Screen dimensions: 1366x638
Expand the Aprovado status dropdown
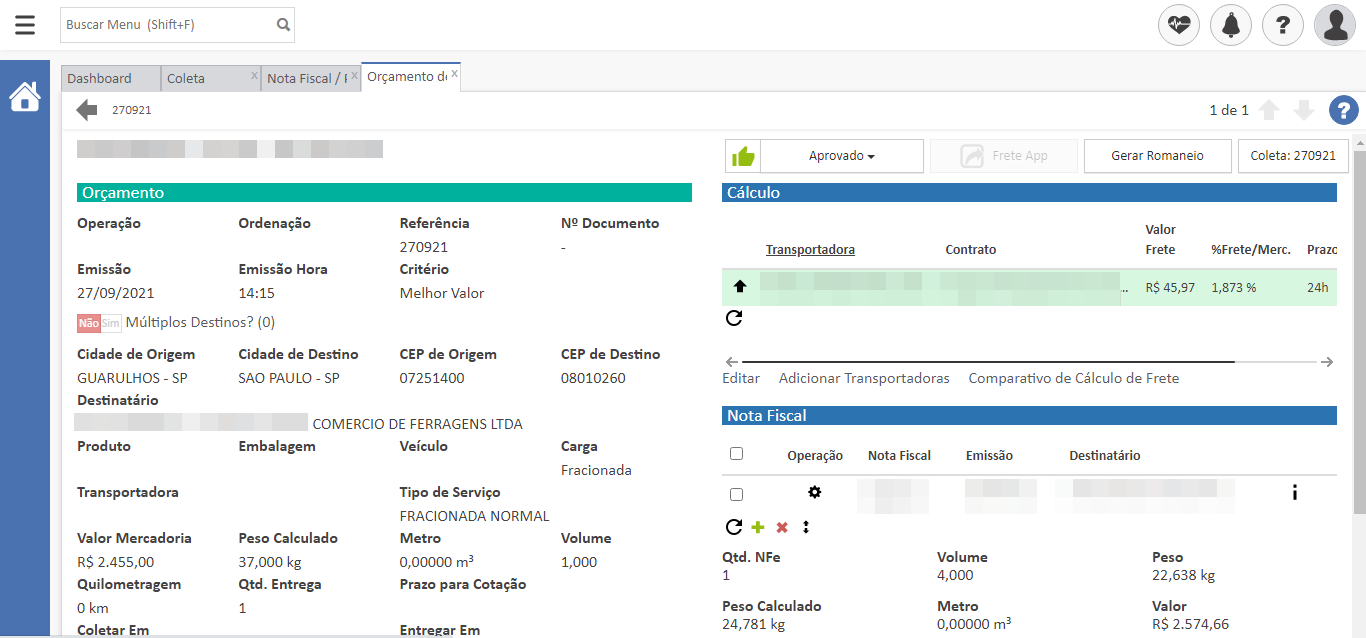click(x=841, y=156)
